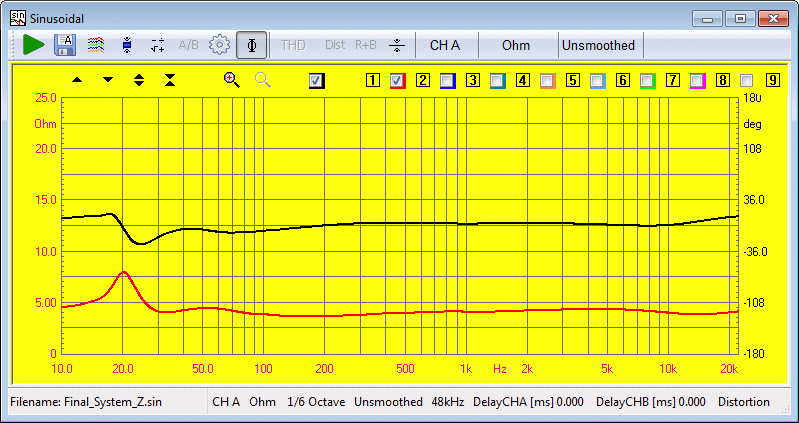Store overlay number 9
This screenshot has height=423, width=799.
click(x=773, y=81)
